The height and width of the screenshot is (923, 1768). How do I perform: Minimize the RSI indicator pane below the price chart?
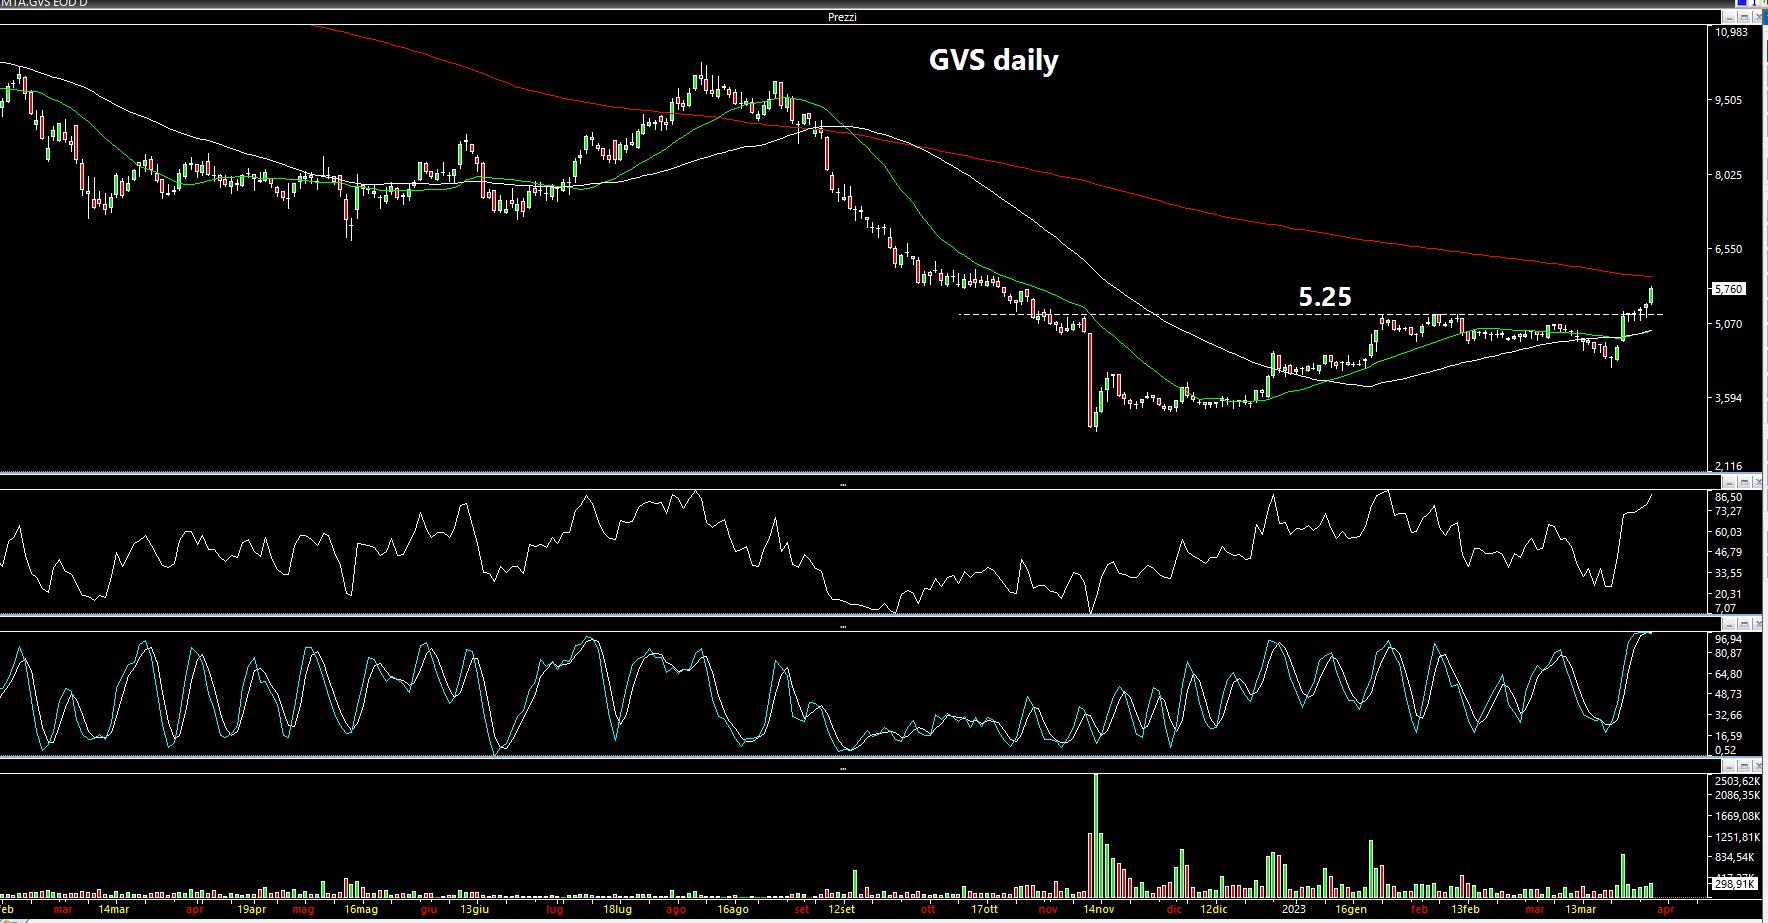(1729, 483)
